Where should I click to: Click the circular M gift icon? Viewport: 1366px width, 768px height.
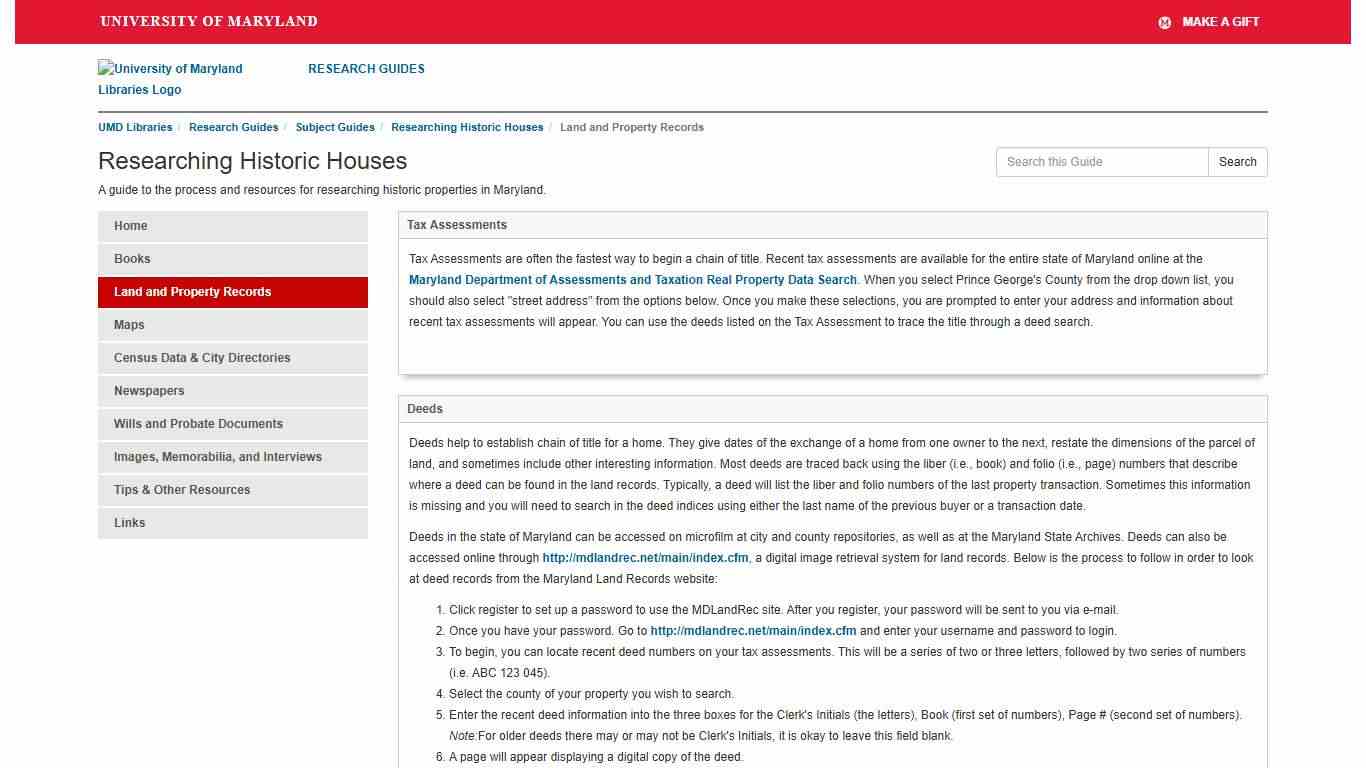[x=1164, y=22]
